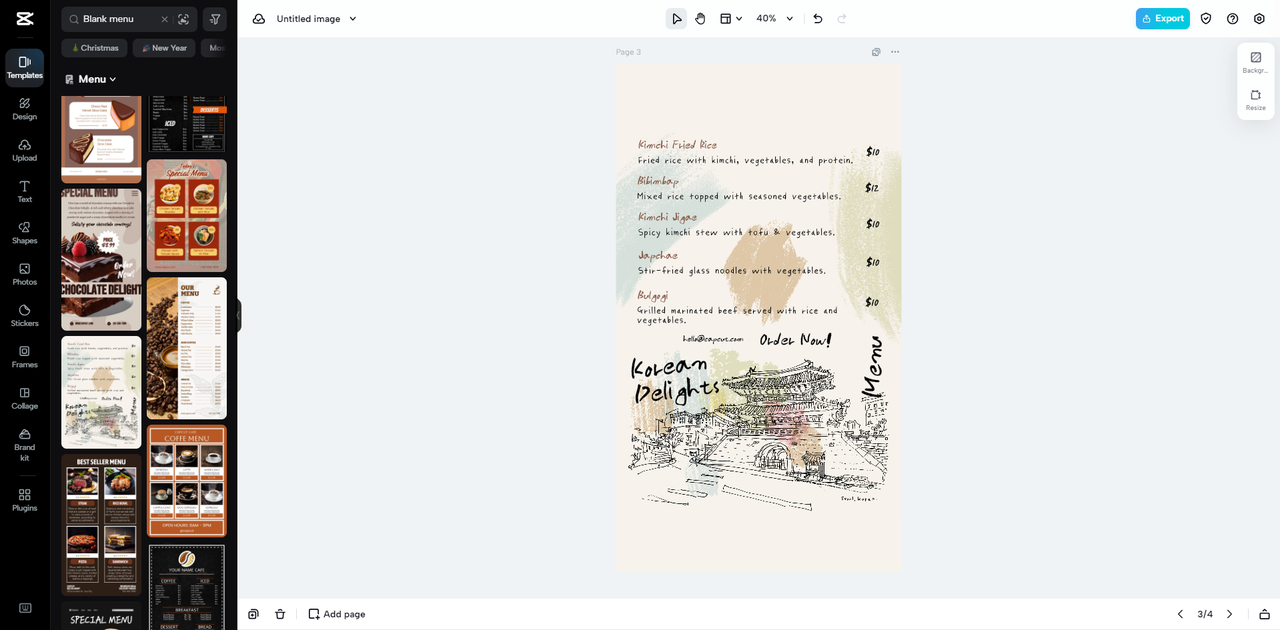
Task: Open the 40% zoom level dropdown
Action: click(775, 19)
